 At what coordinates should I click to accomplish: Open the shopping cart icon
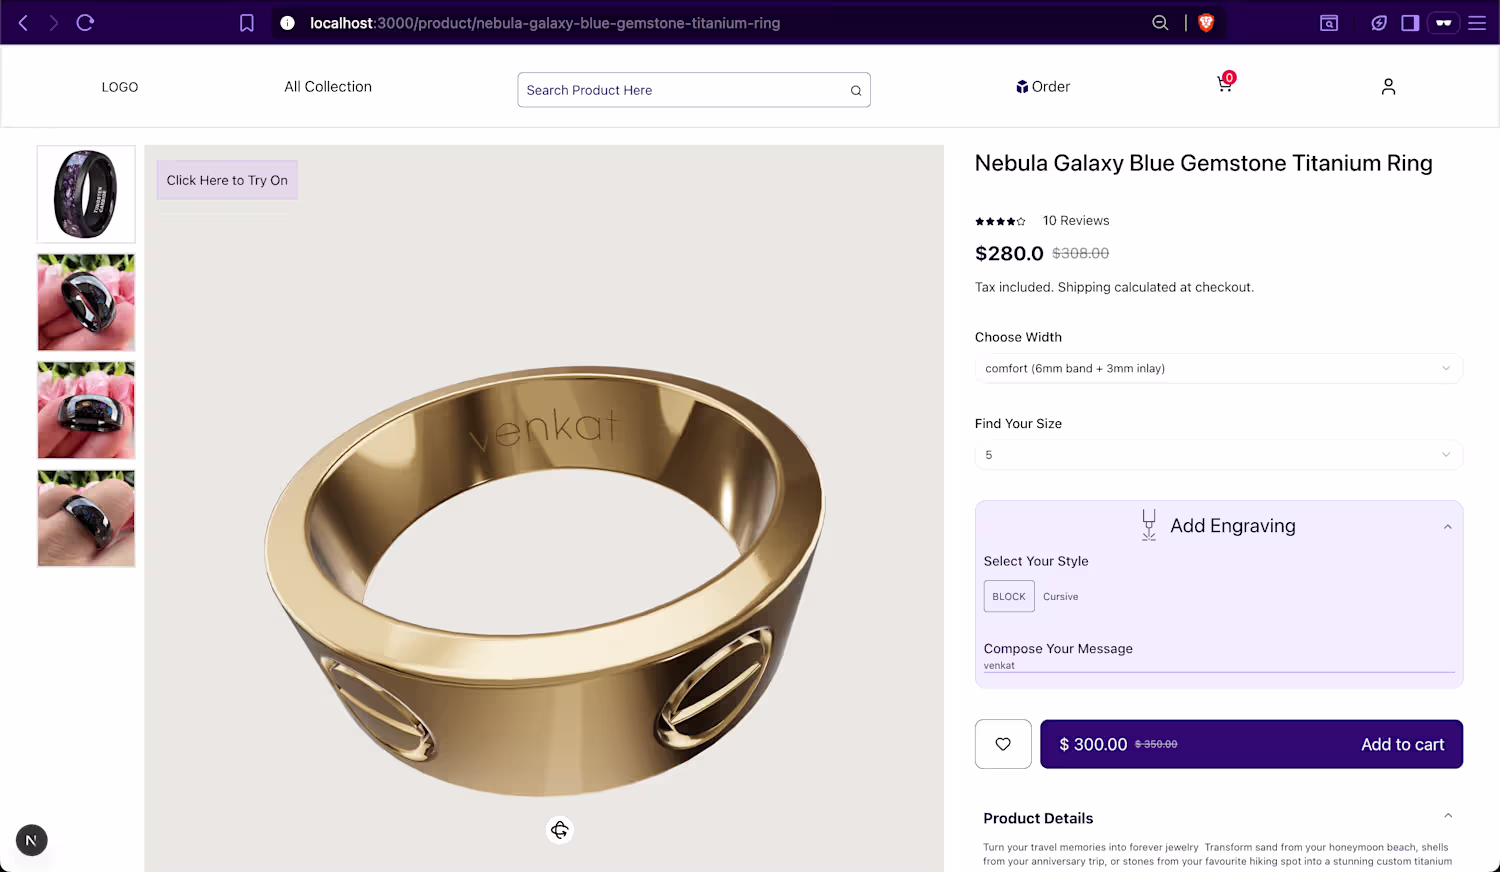tap(1224, 85)
